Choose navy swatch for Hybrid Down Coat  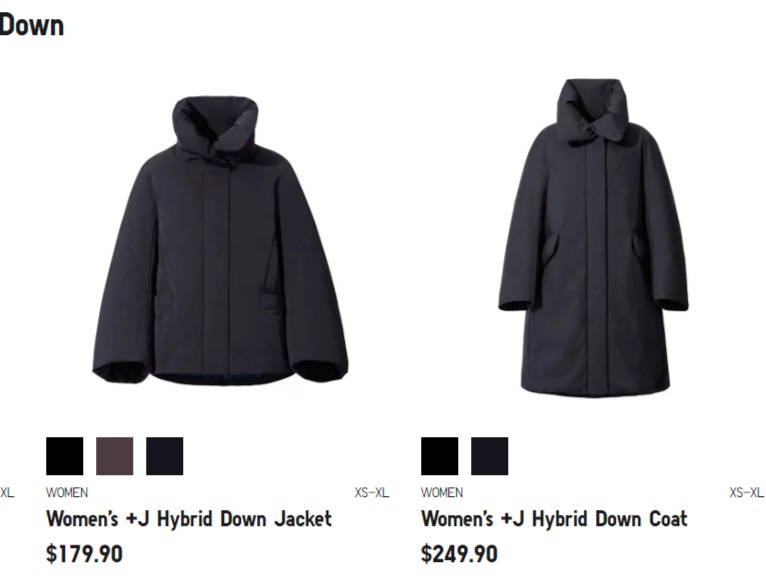[x=489, y=456]
